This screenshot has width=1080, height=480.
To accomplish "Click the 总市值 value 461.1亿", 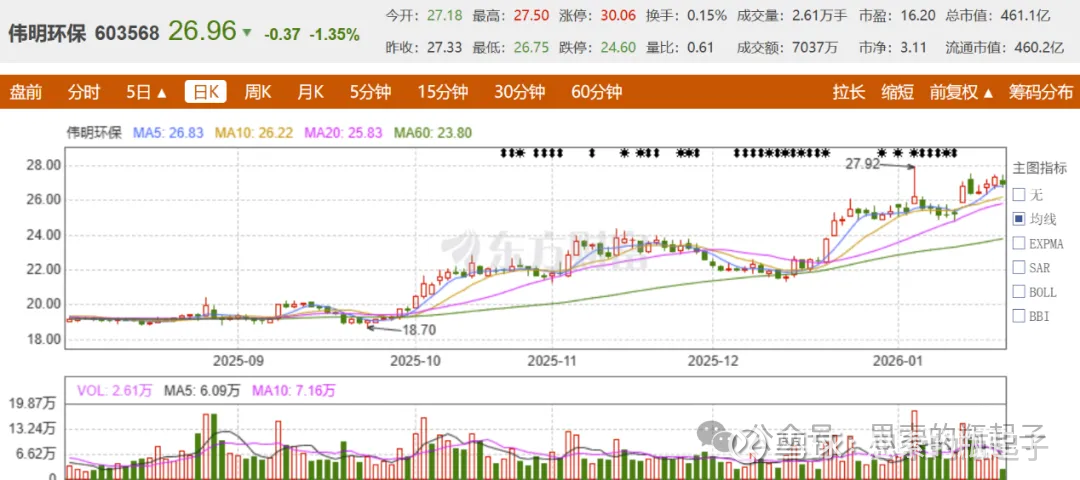I will click(x=1026, y=15).
